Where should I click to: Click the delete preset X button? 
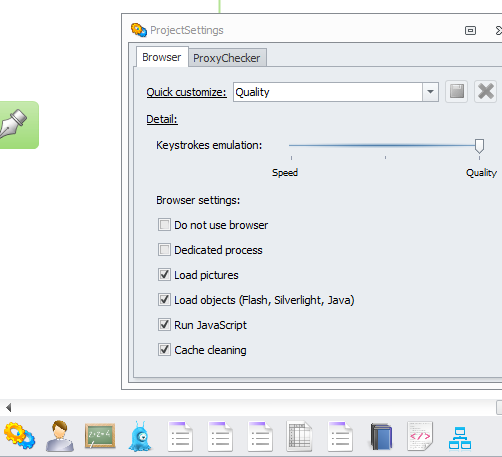(x=486, y=91)
